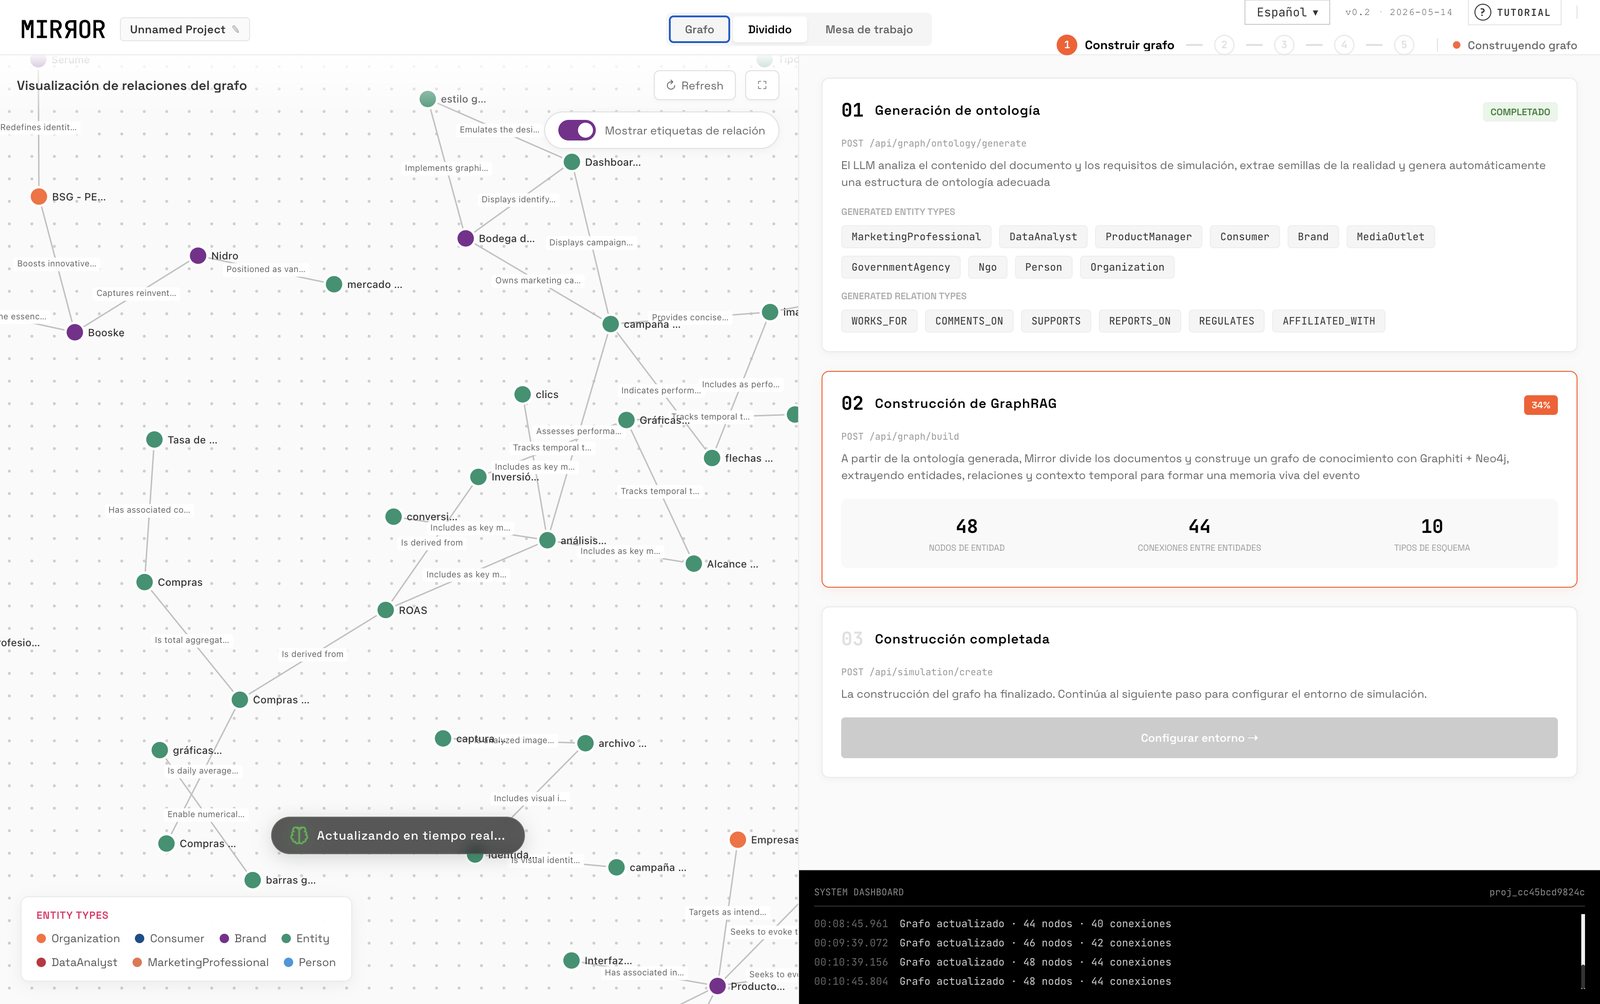Click the REPORTS_ON relation type tag
This screenshot has height=1004, width=1600.
(1139, 321)
